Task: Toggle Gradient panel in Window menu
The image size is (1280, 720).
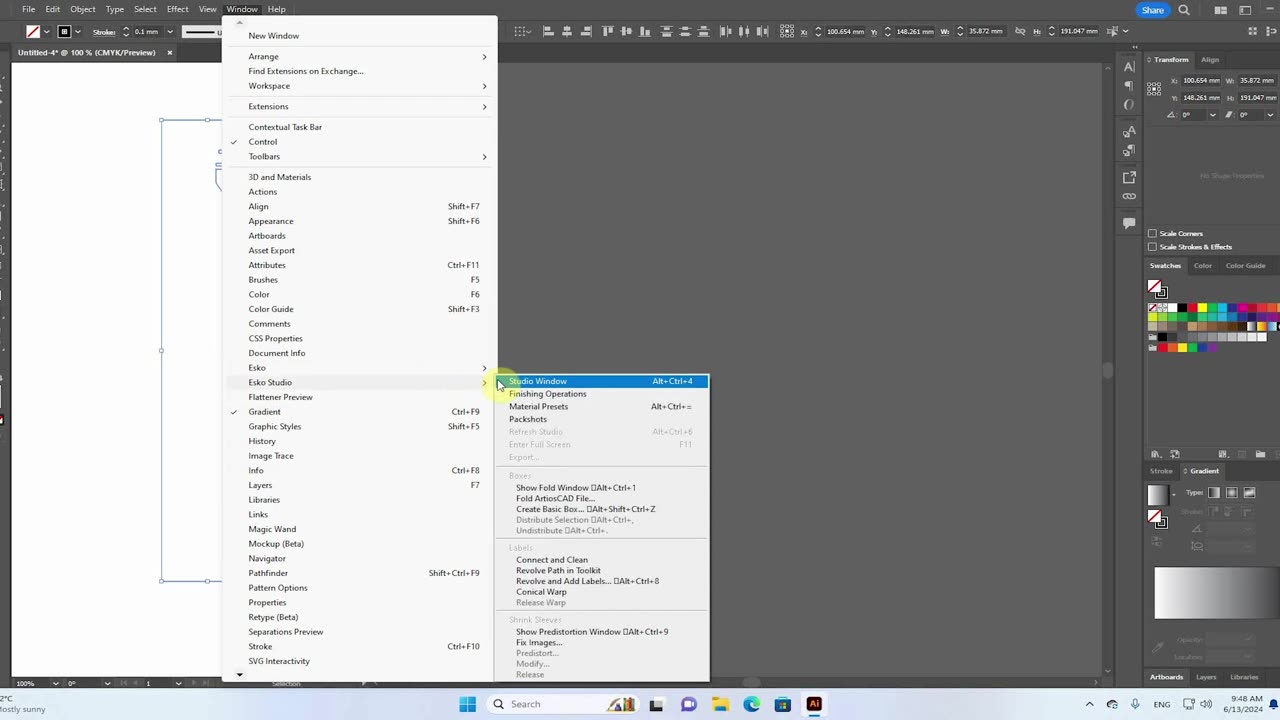Action: point(360,412)
